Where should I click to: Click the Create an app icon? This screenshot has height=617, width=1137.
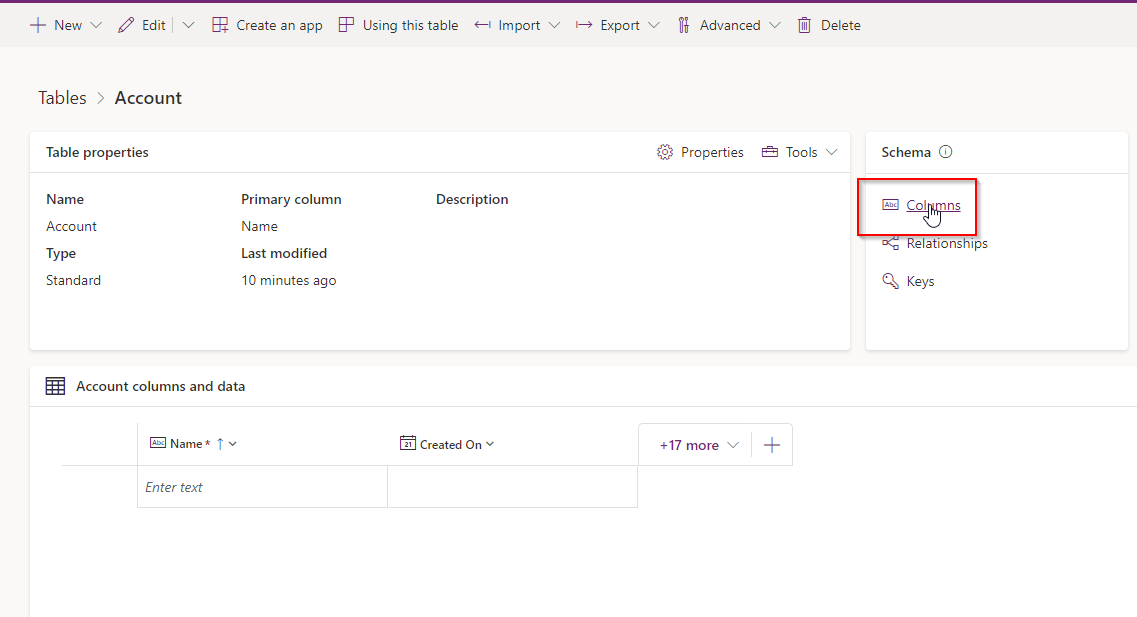(220, 25)
